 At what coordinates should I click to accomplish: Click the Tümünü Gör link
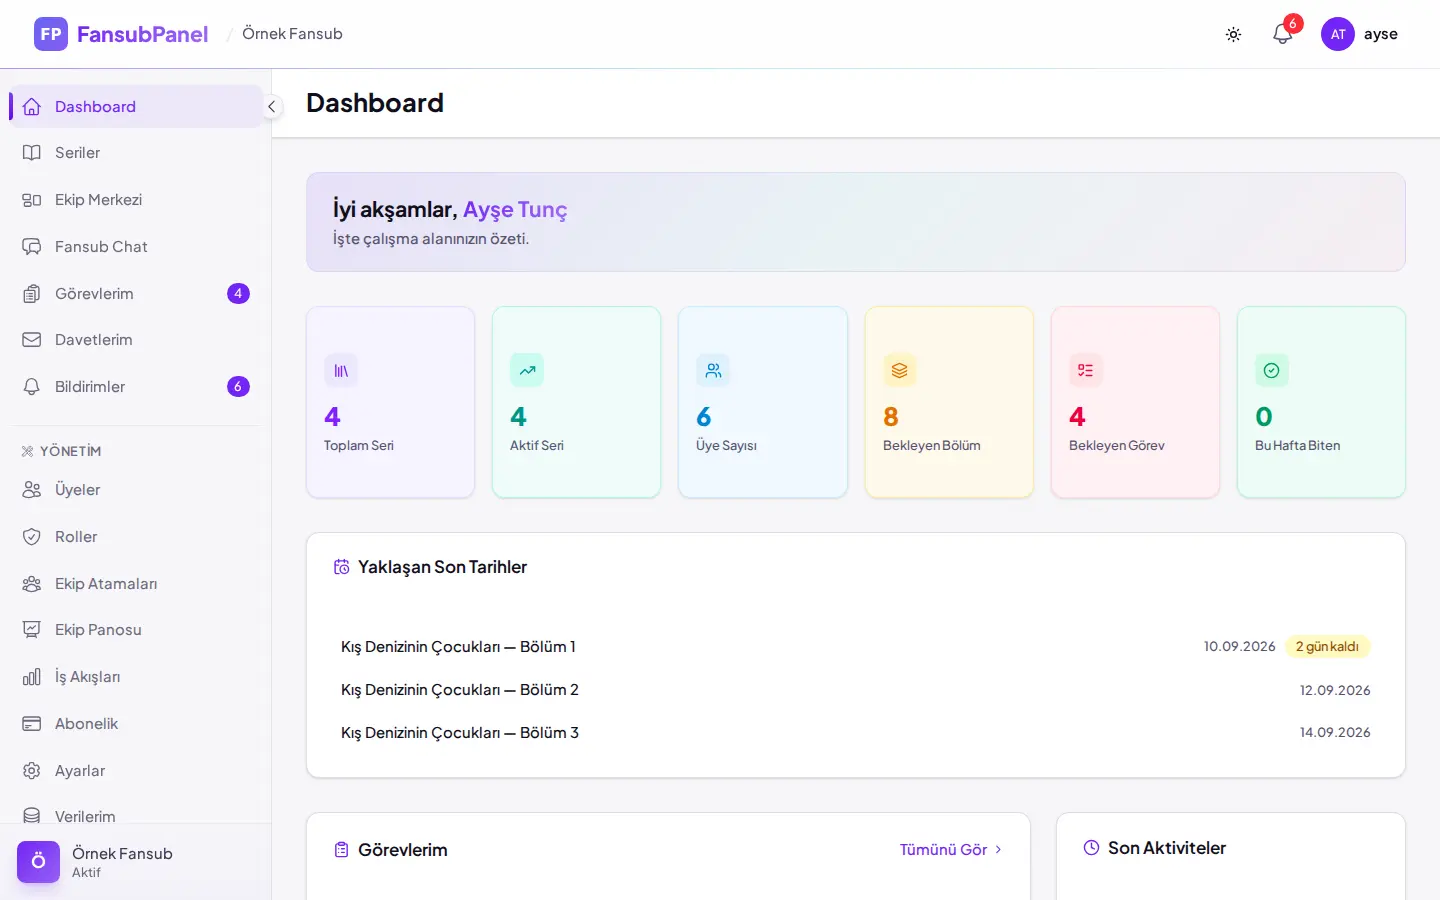click(950, 850)
